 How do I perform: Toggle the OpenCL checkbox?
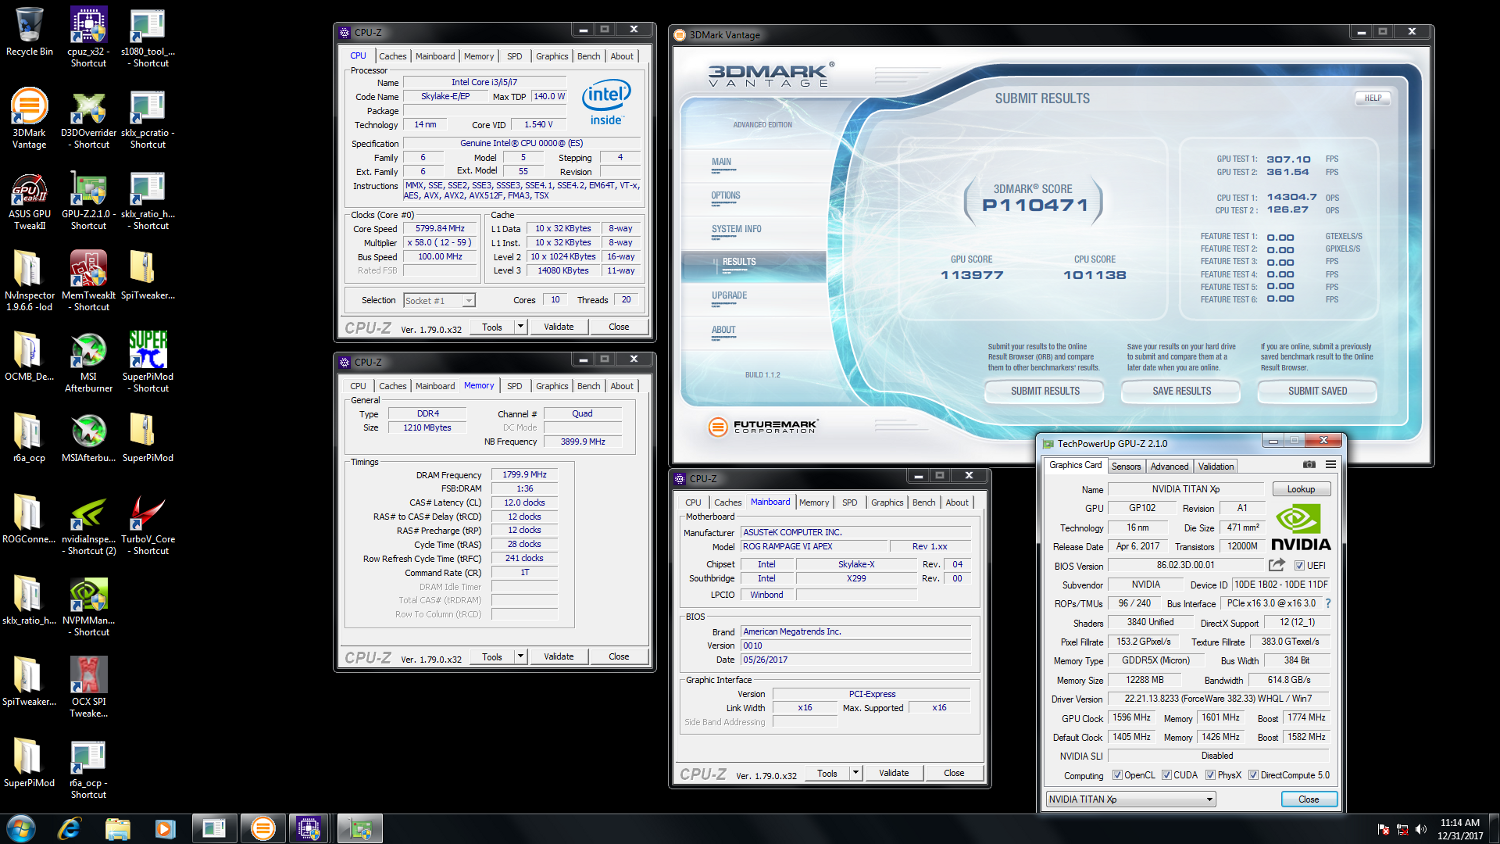click(x=1118, y=775)
